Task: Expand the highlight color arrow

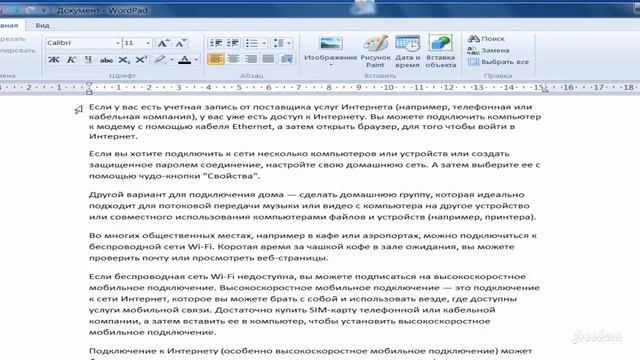Action: tap(172, 60)
